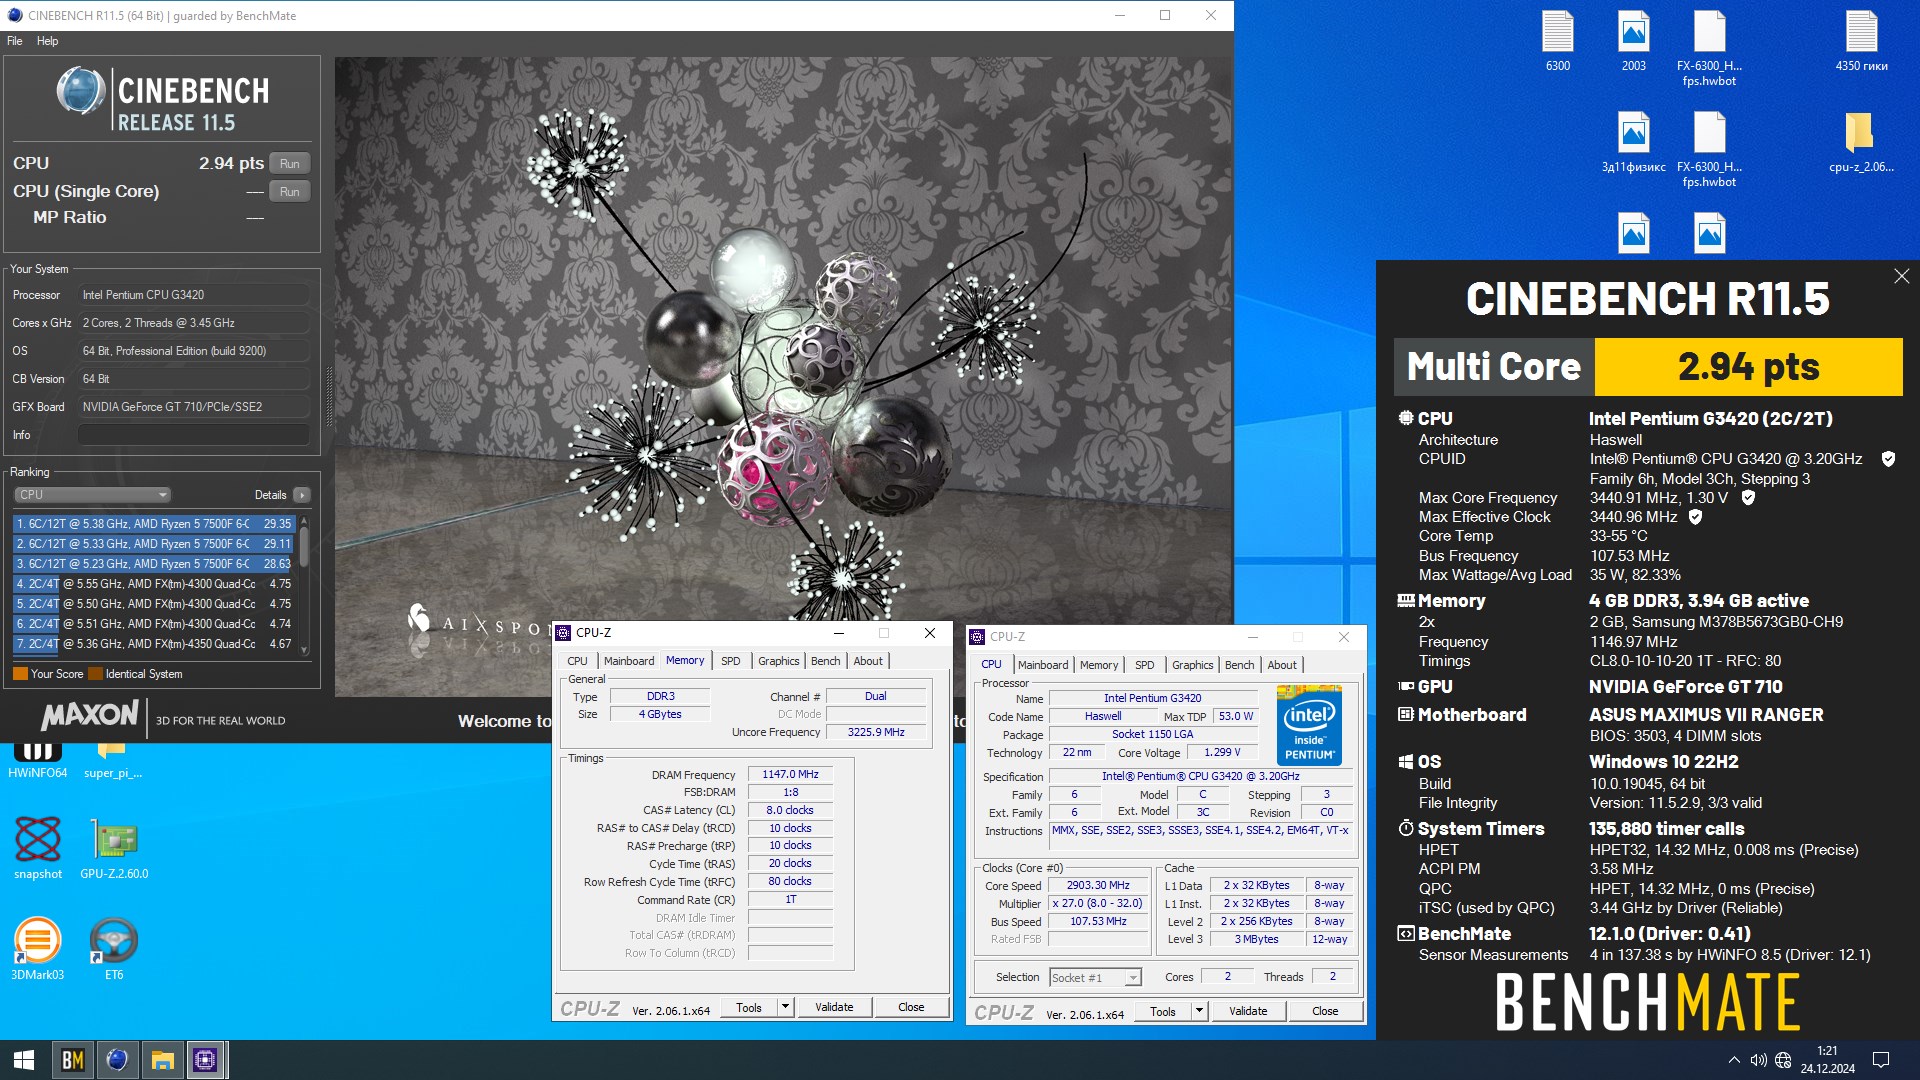Open the Cinebench File menu
1920x1080 pixels.
(15, 41)
